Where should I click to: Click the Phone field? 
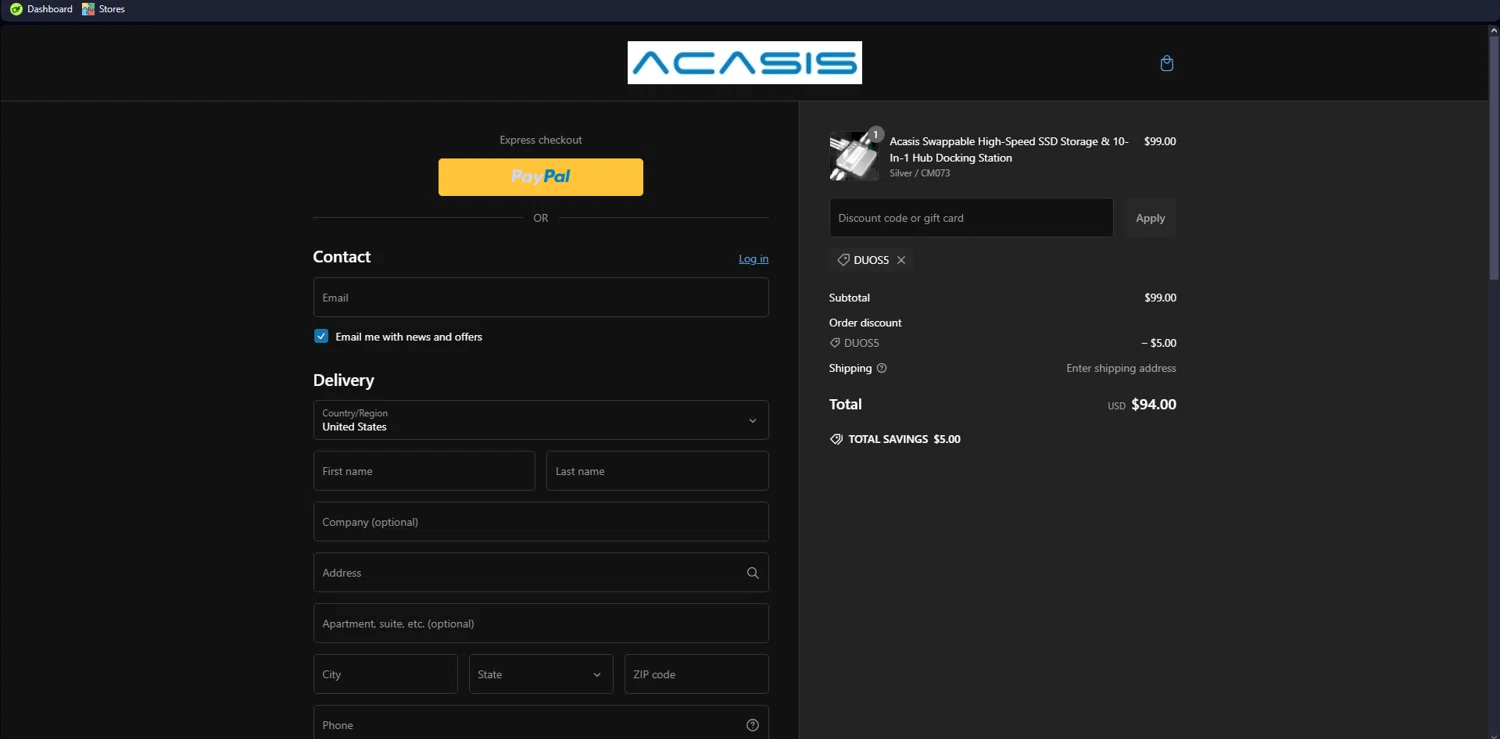pyautogui.click(x=540, y=725)
